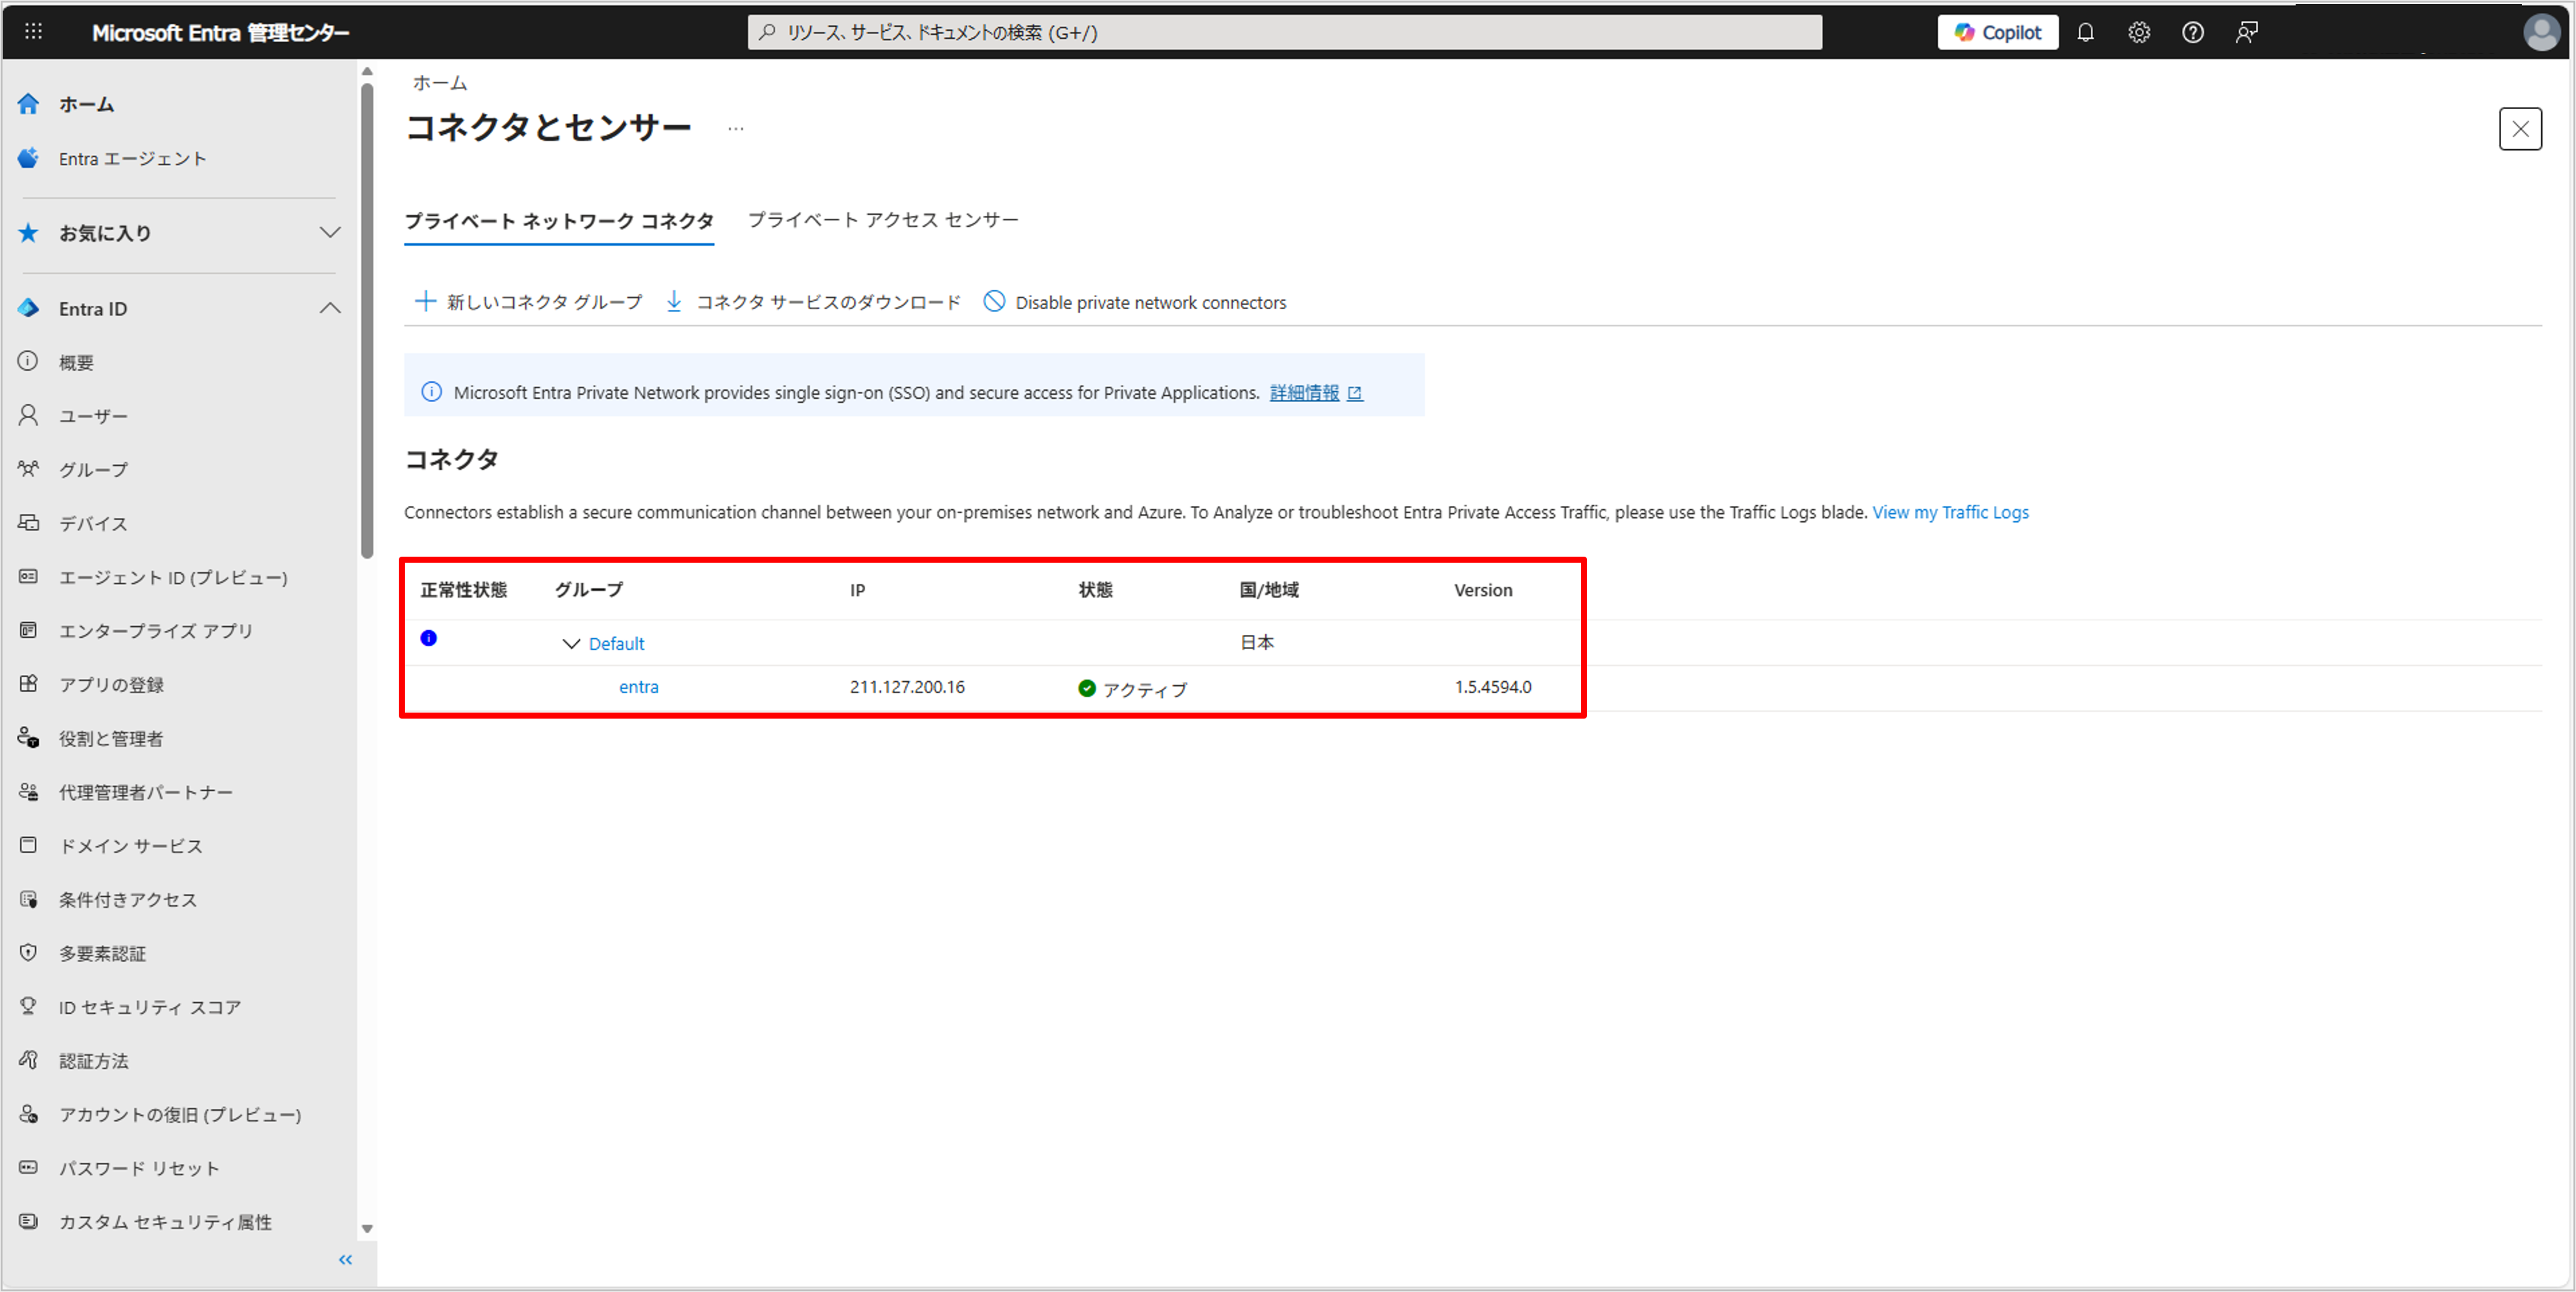The height and width of the screenshot is (1292, 2576).
Task: Open the notifications bell icon
Action: (2085, 32)
